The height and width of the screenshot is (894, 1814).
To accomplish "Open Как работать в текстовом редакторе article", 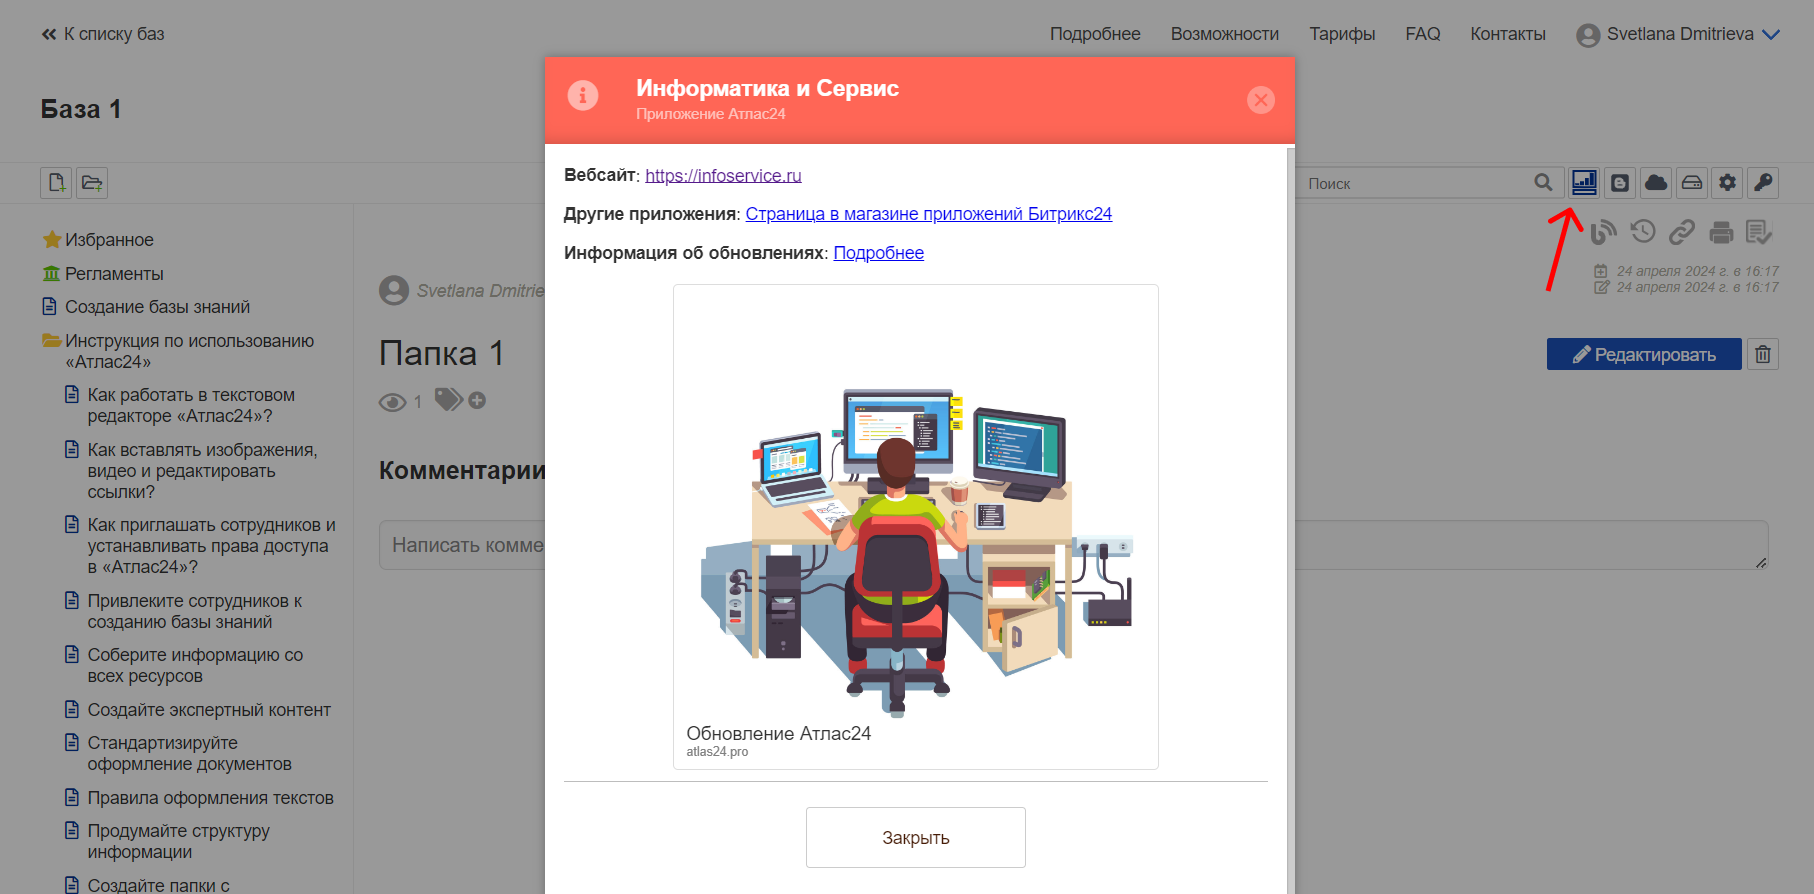I will [x=191, y=405].
